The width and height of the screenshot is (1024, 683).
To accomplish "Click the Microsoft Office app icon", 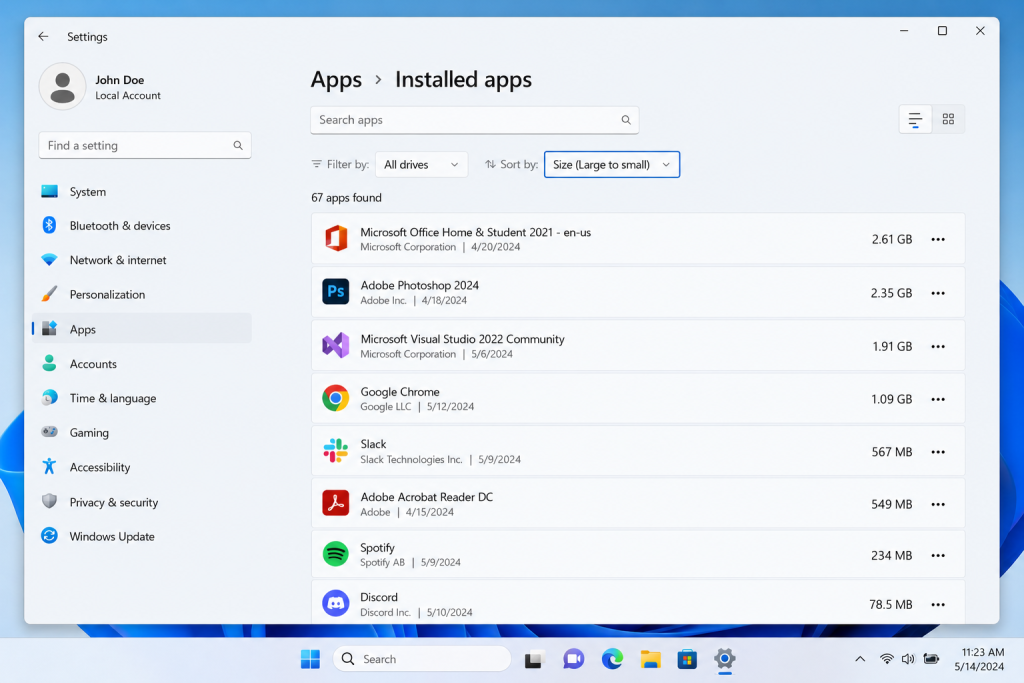I will pos(336,239).
